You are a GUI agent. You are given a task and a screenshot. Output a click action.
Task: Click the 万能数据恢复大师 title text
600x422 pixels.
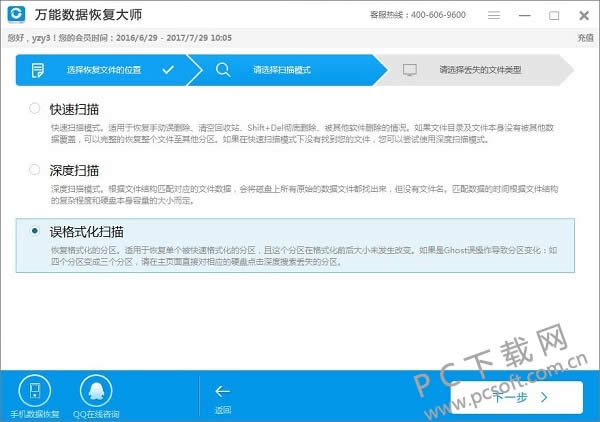pyautogui.click(x=88, y=15)
